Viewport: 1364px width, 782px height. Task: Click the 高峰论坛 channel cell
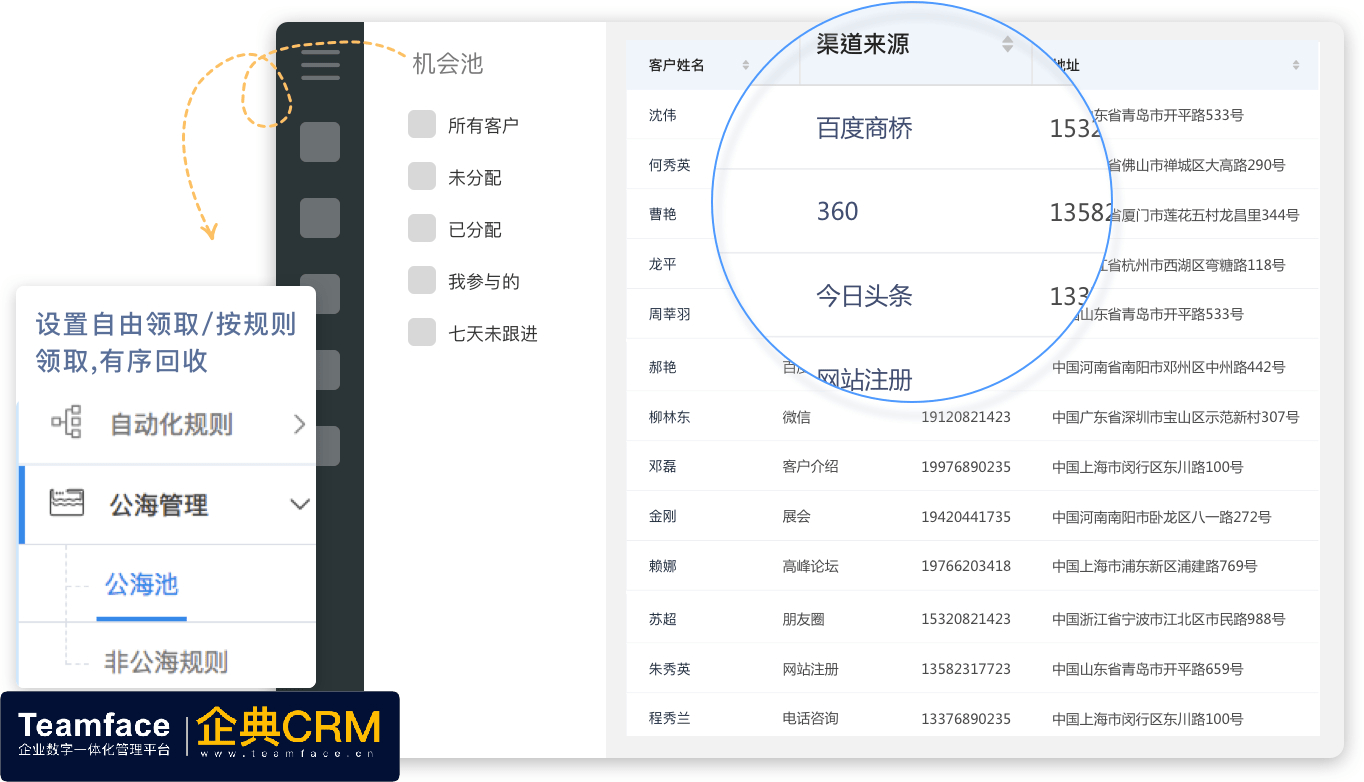coord(810,566)
